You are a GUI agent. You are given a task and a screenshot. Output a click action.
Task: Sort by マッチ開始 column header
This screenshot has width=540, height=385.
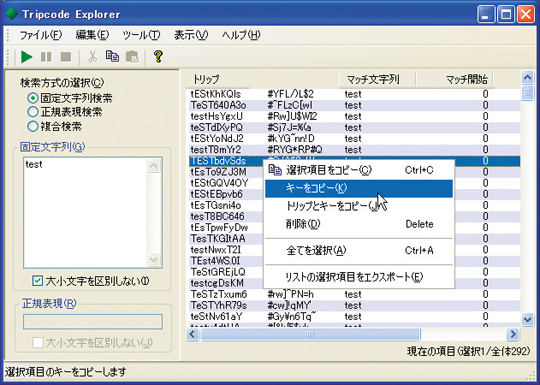[455, 80]
